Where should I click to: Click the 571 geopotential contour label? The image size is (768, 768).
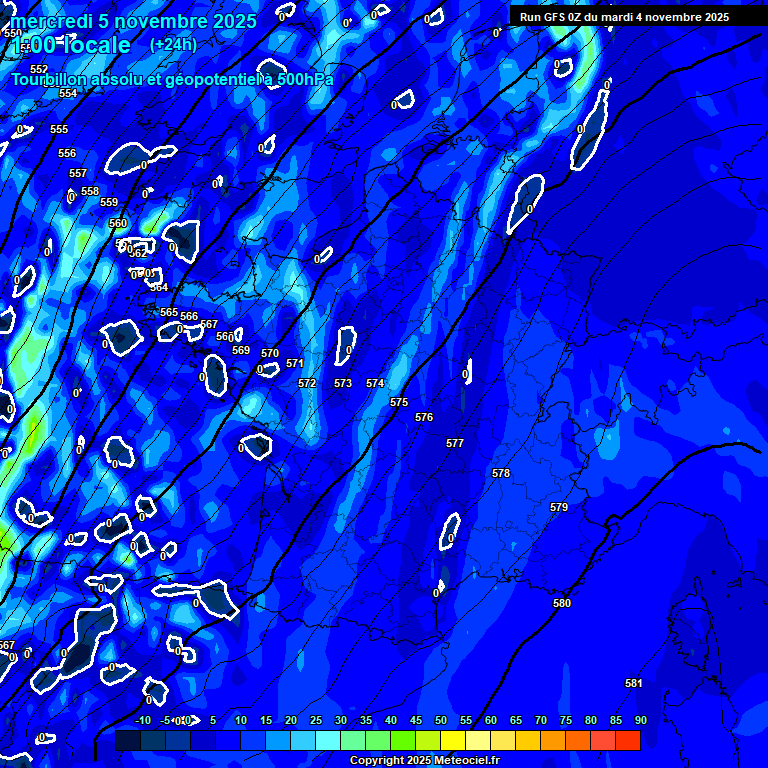point(294,363)
